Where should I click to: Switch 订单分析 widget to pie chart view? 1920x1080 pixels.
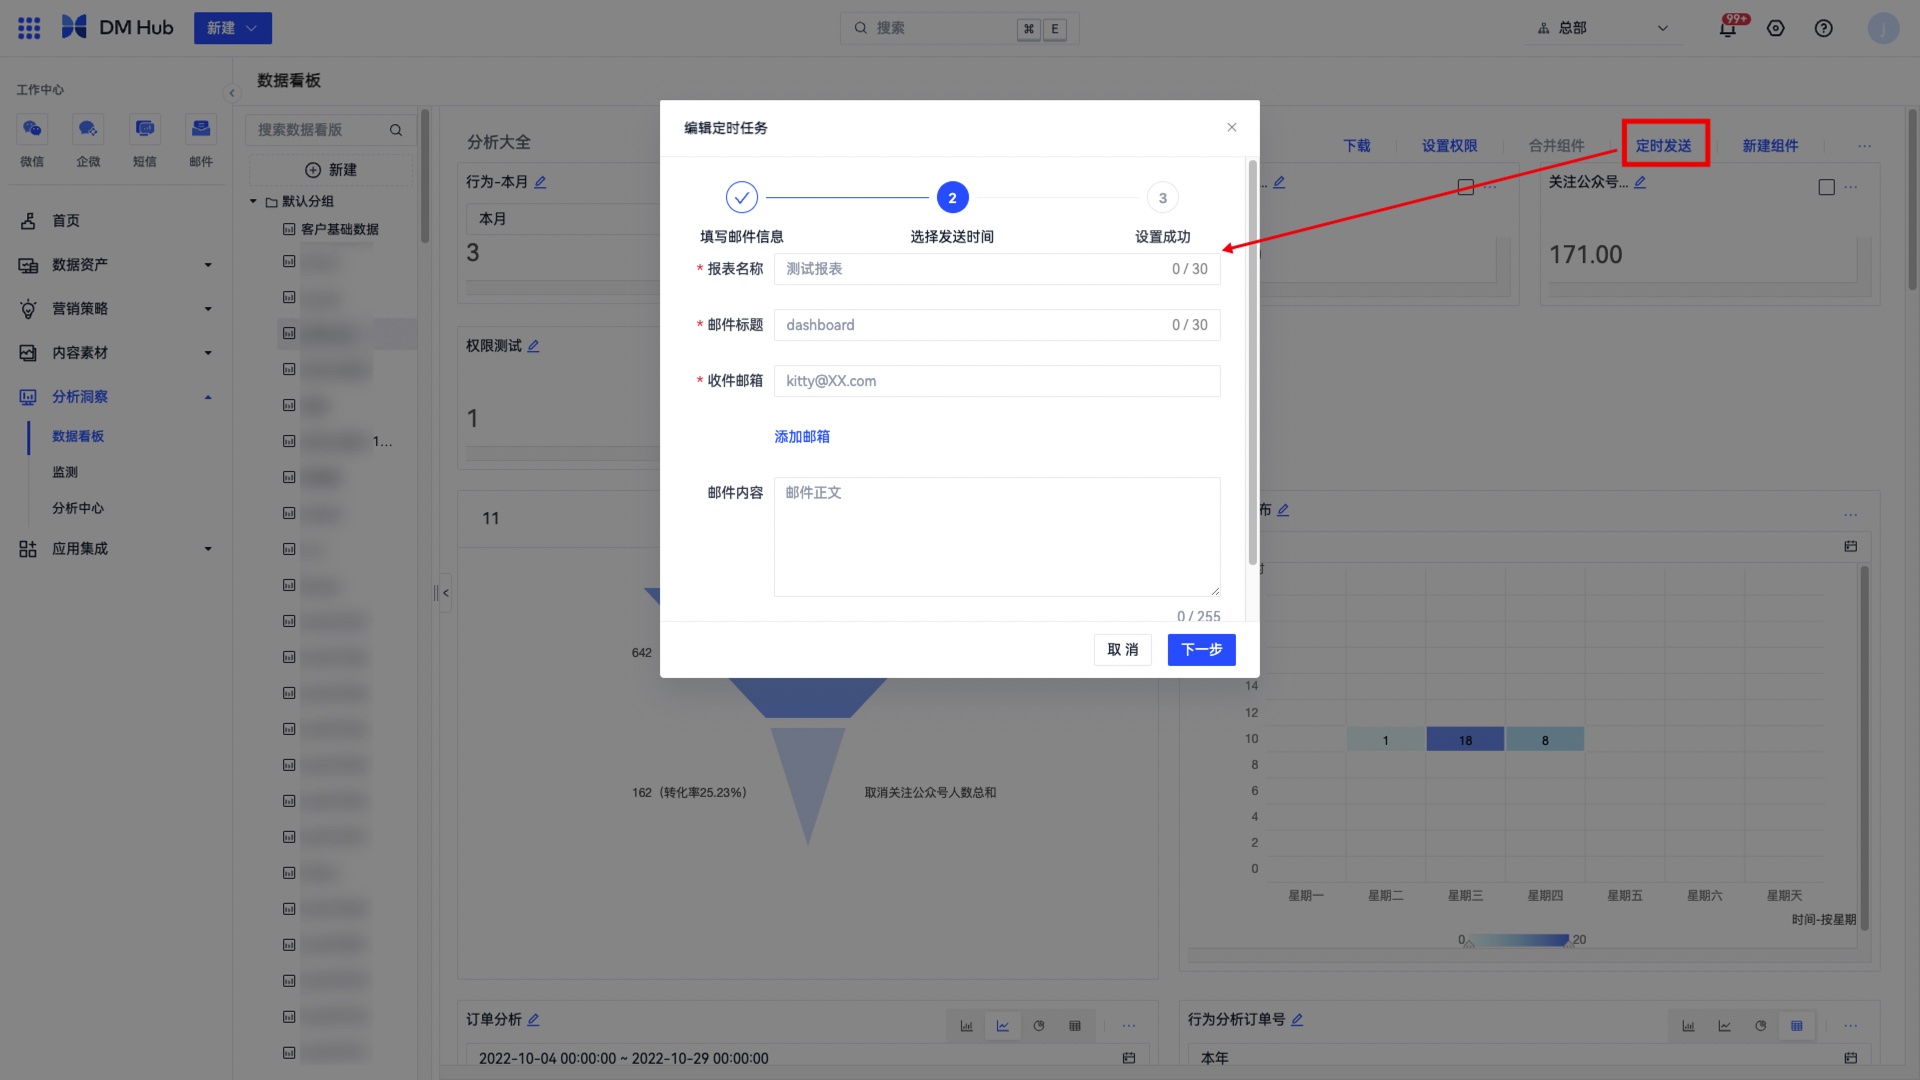1039,1026
